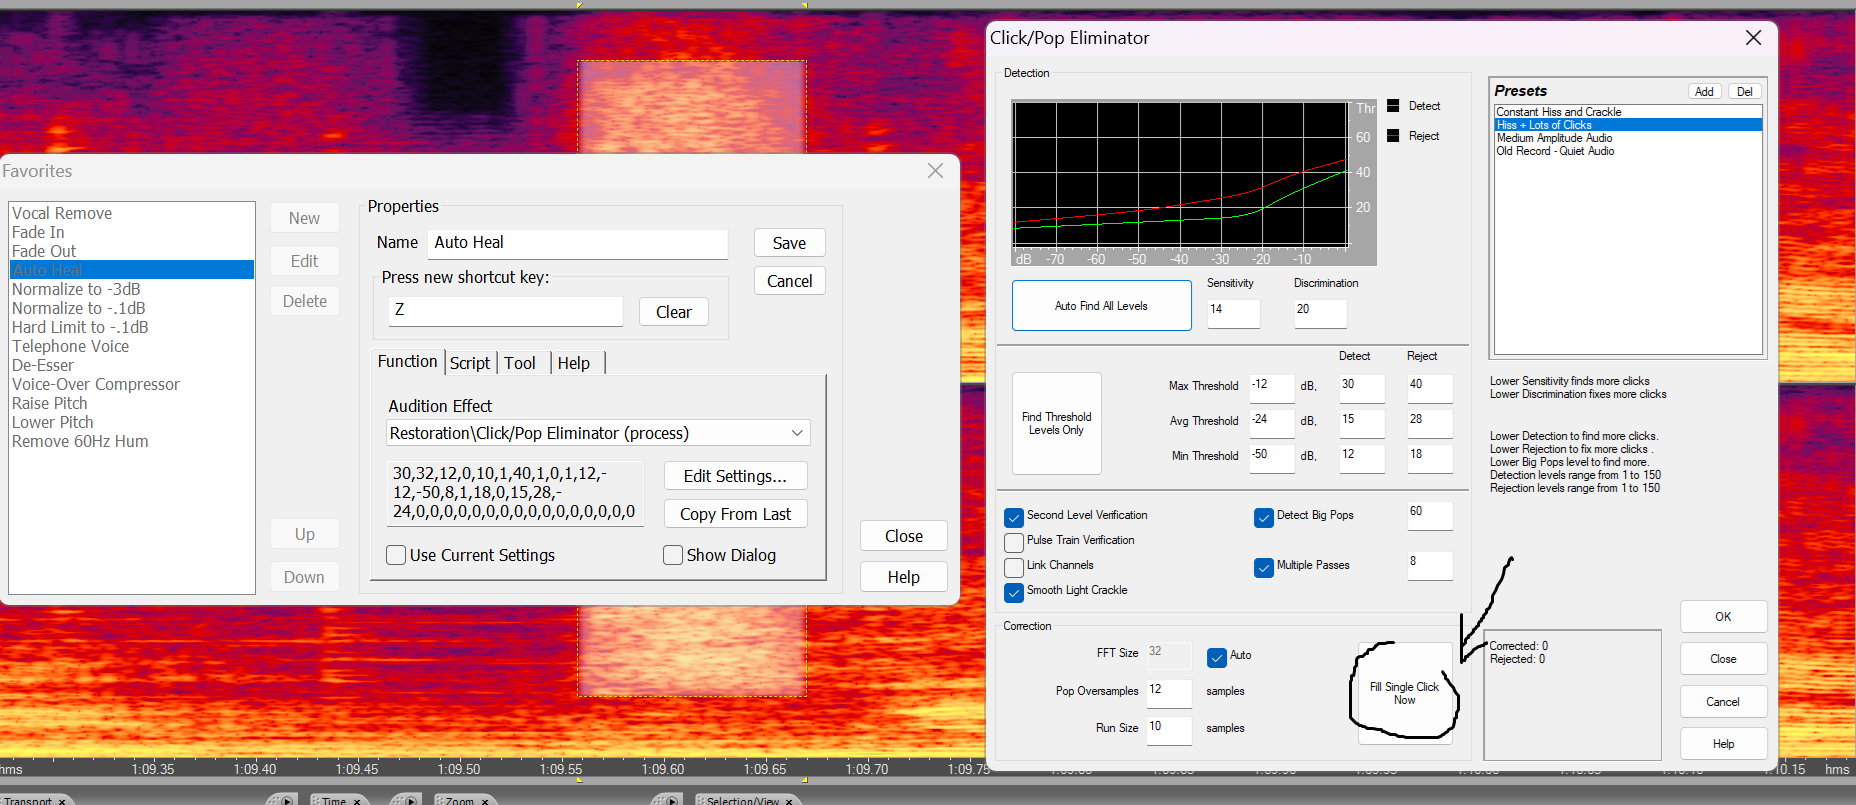This screenshot has height=805, width=1856.
Task: Click the Discrimination value field
Action: tap(1320, 313)
